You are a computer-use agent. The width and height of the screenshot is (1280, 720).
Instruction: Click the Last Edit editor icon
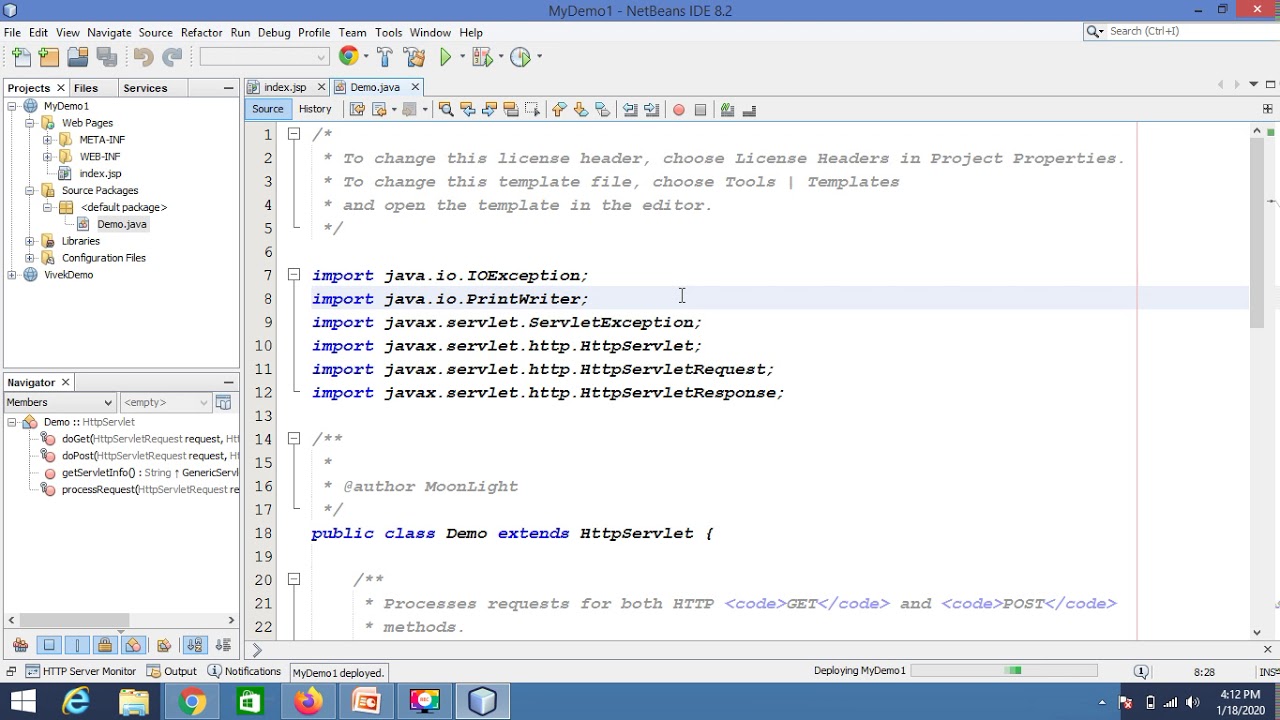click(356, 110)
